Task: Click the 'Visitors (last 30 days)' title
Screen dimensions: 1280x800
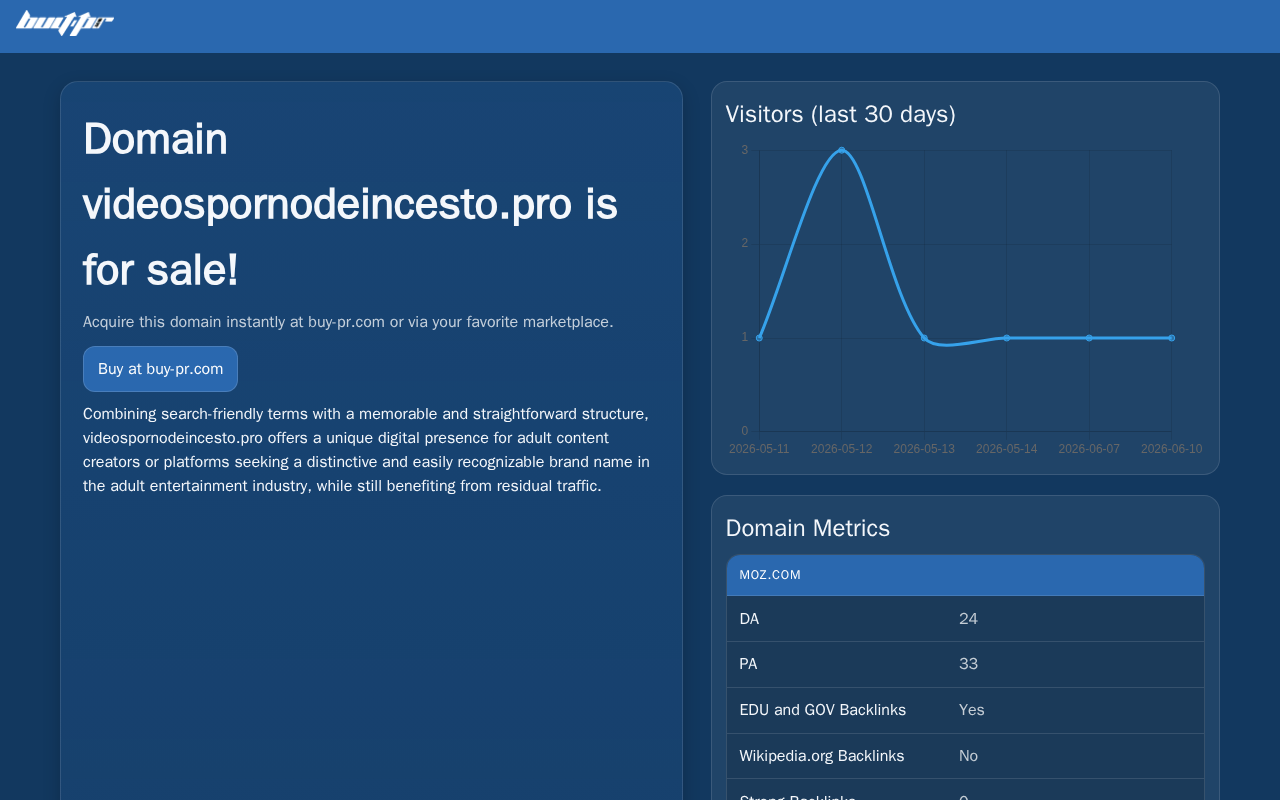Action: 841,114
